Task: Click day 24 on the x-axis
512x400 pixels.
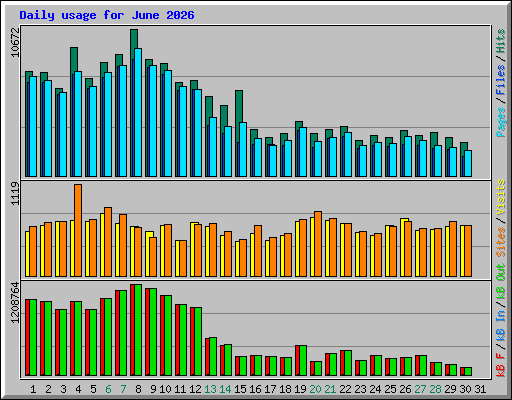Action: pos(375,389)
